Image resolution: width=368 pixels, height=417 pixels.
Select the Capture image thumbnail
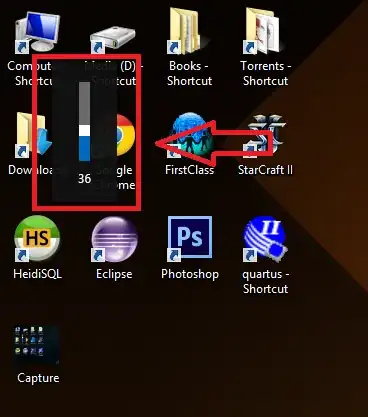(x=37, y=345)
